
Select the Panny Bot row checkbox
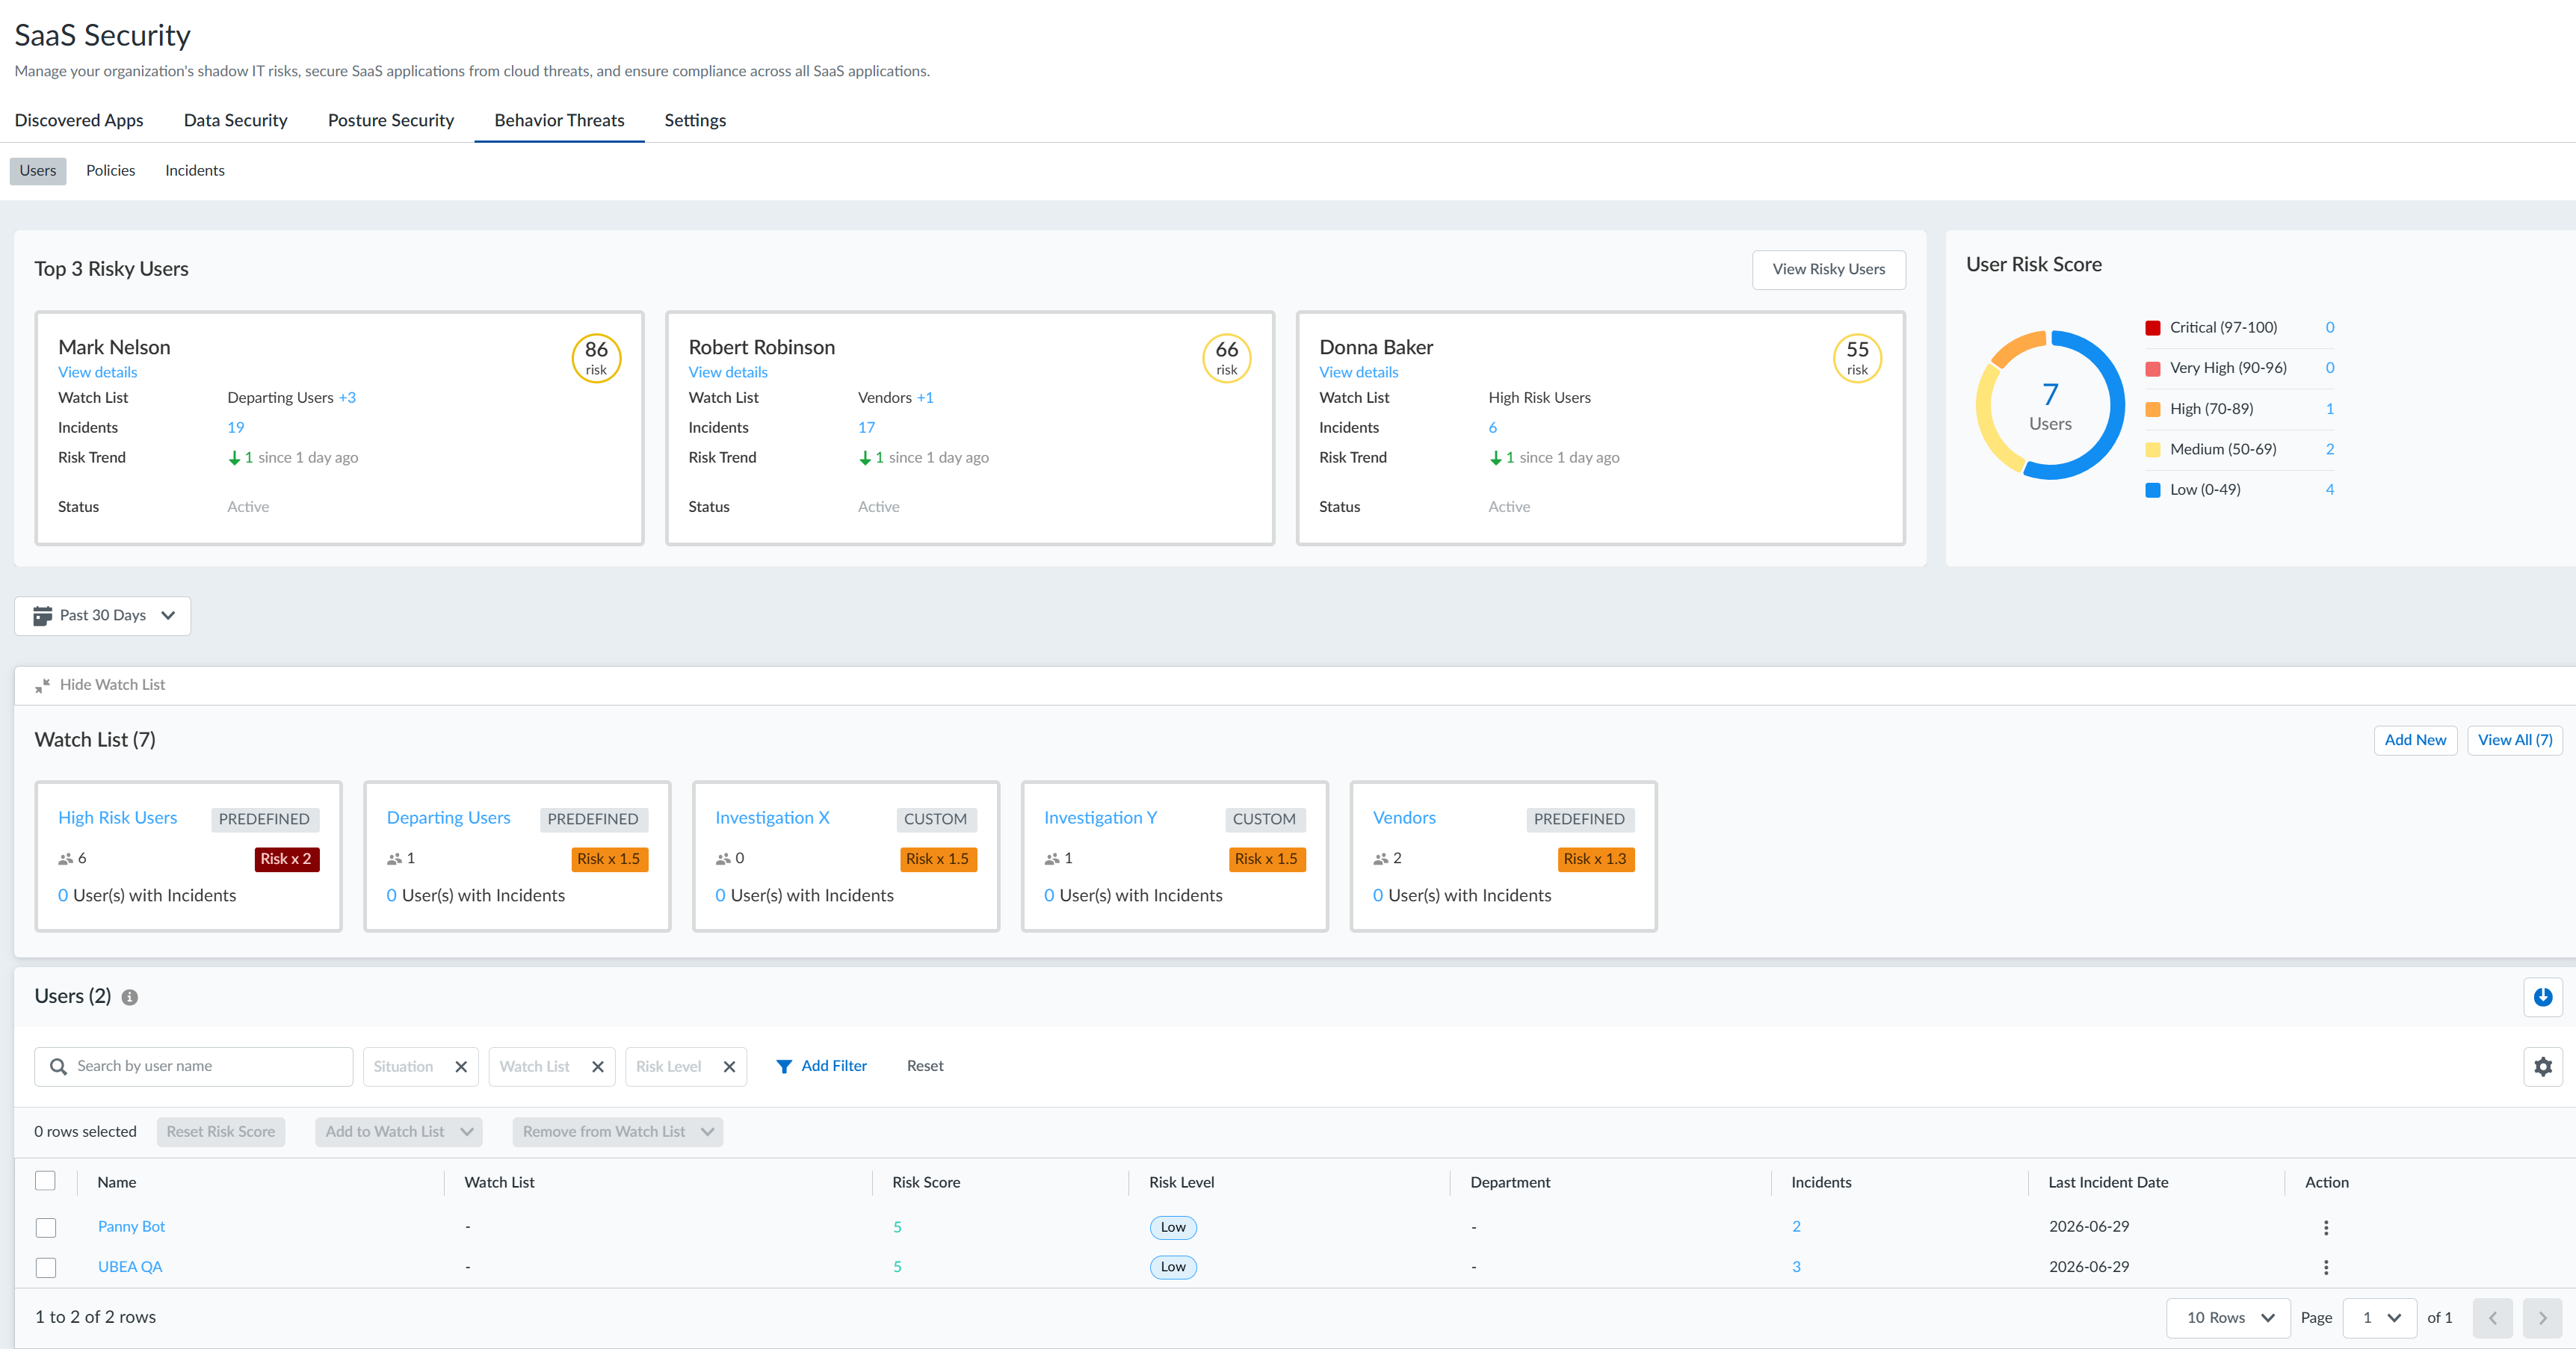tap(46, 1227)
